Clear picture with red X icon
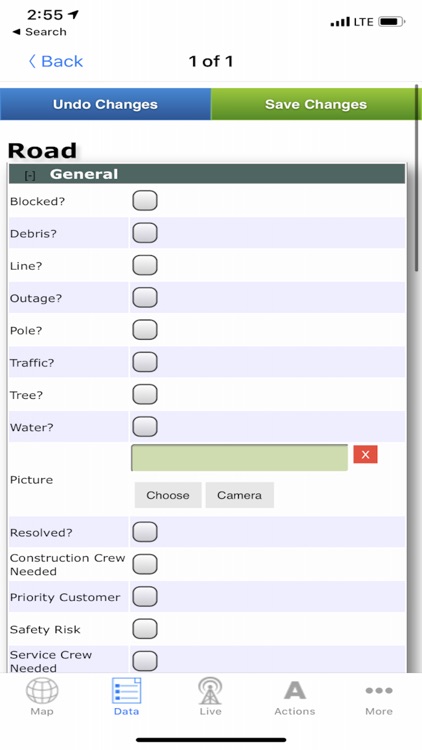Viewport: 422px width, 750px height. click(366, 454)
